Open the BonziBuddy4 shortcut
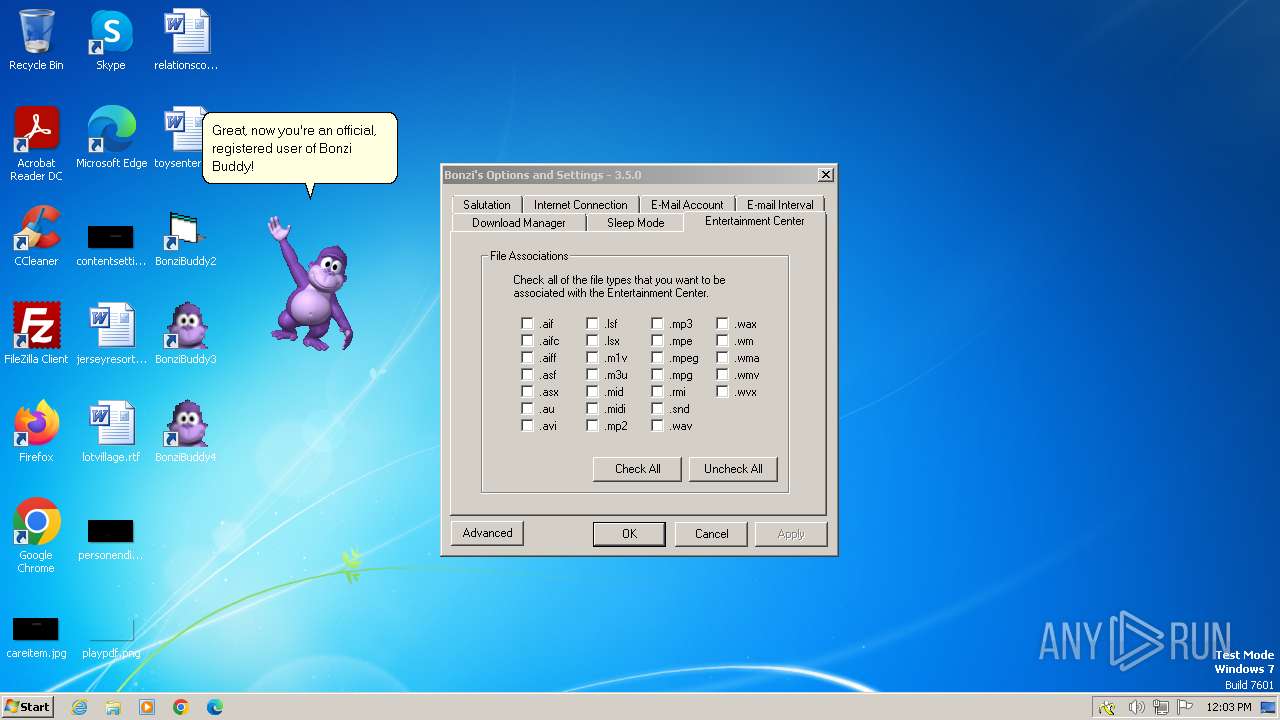 (x=186, y=432)
